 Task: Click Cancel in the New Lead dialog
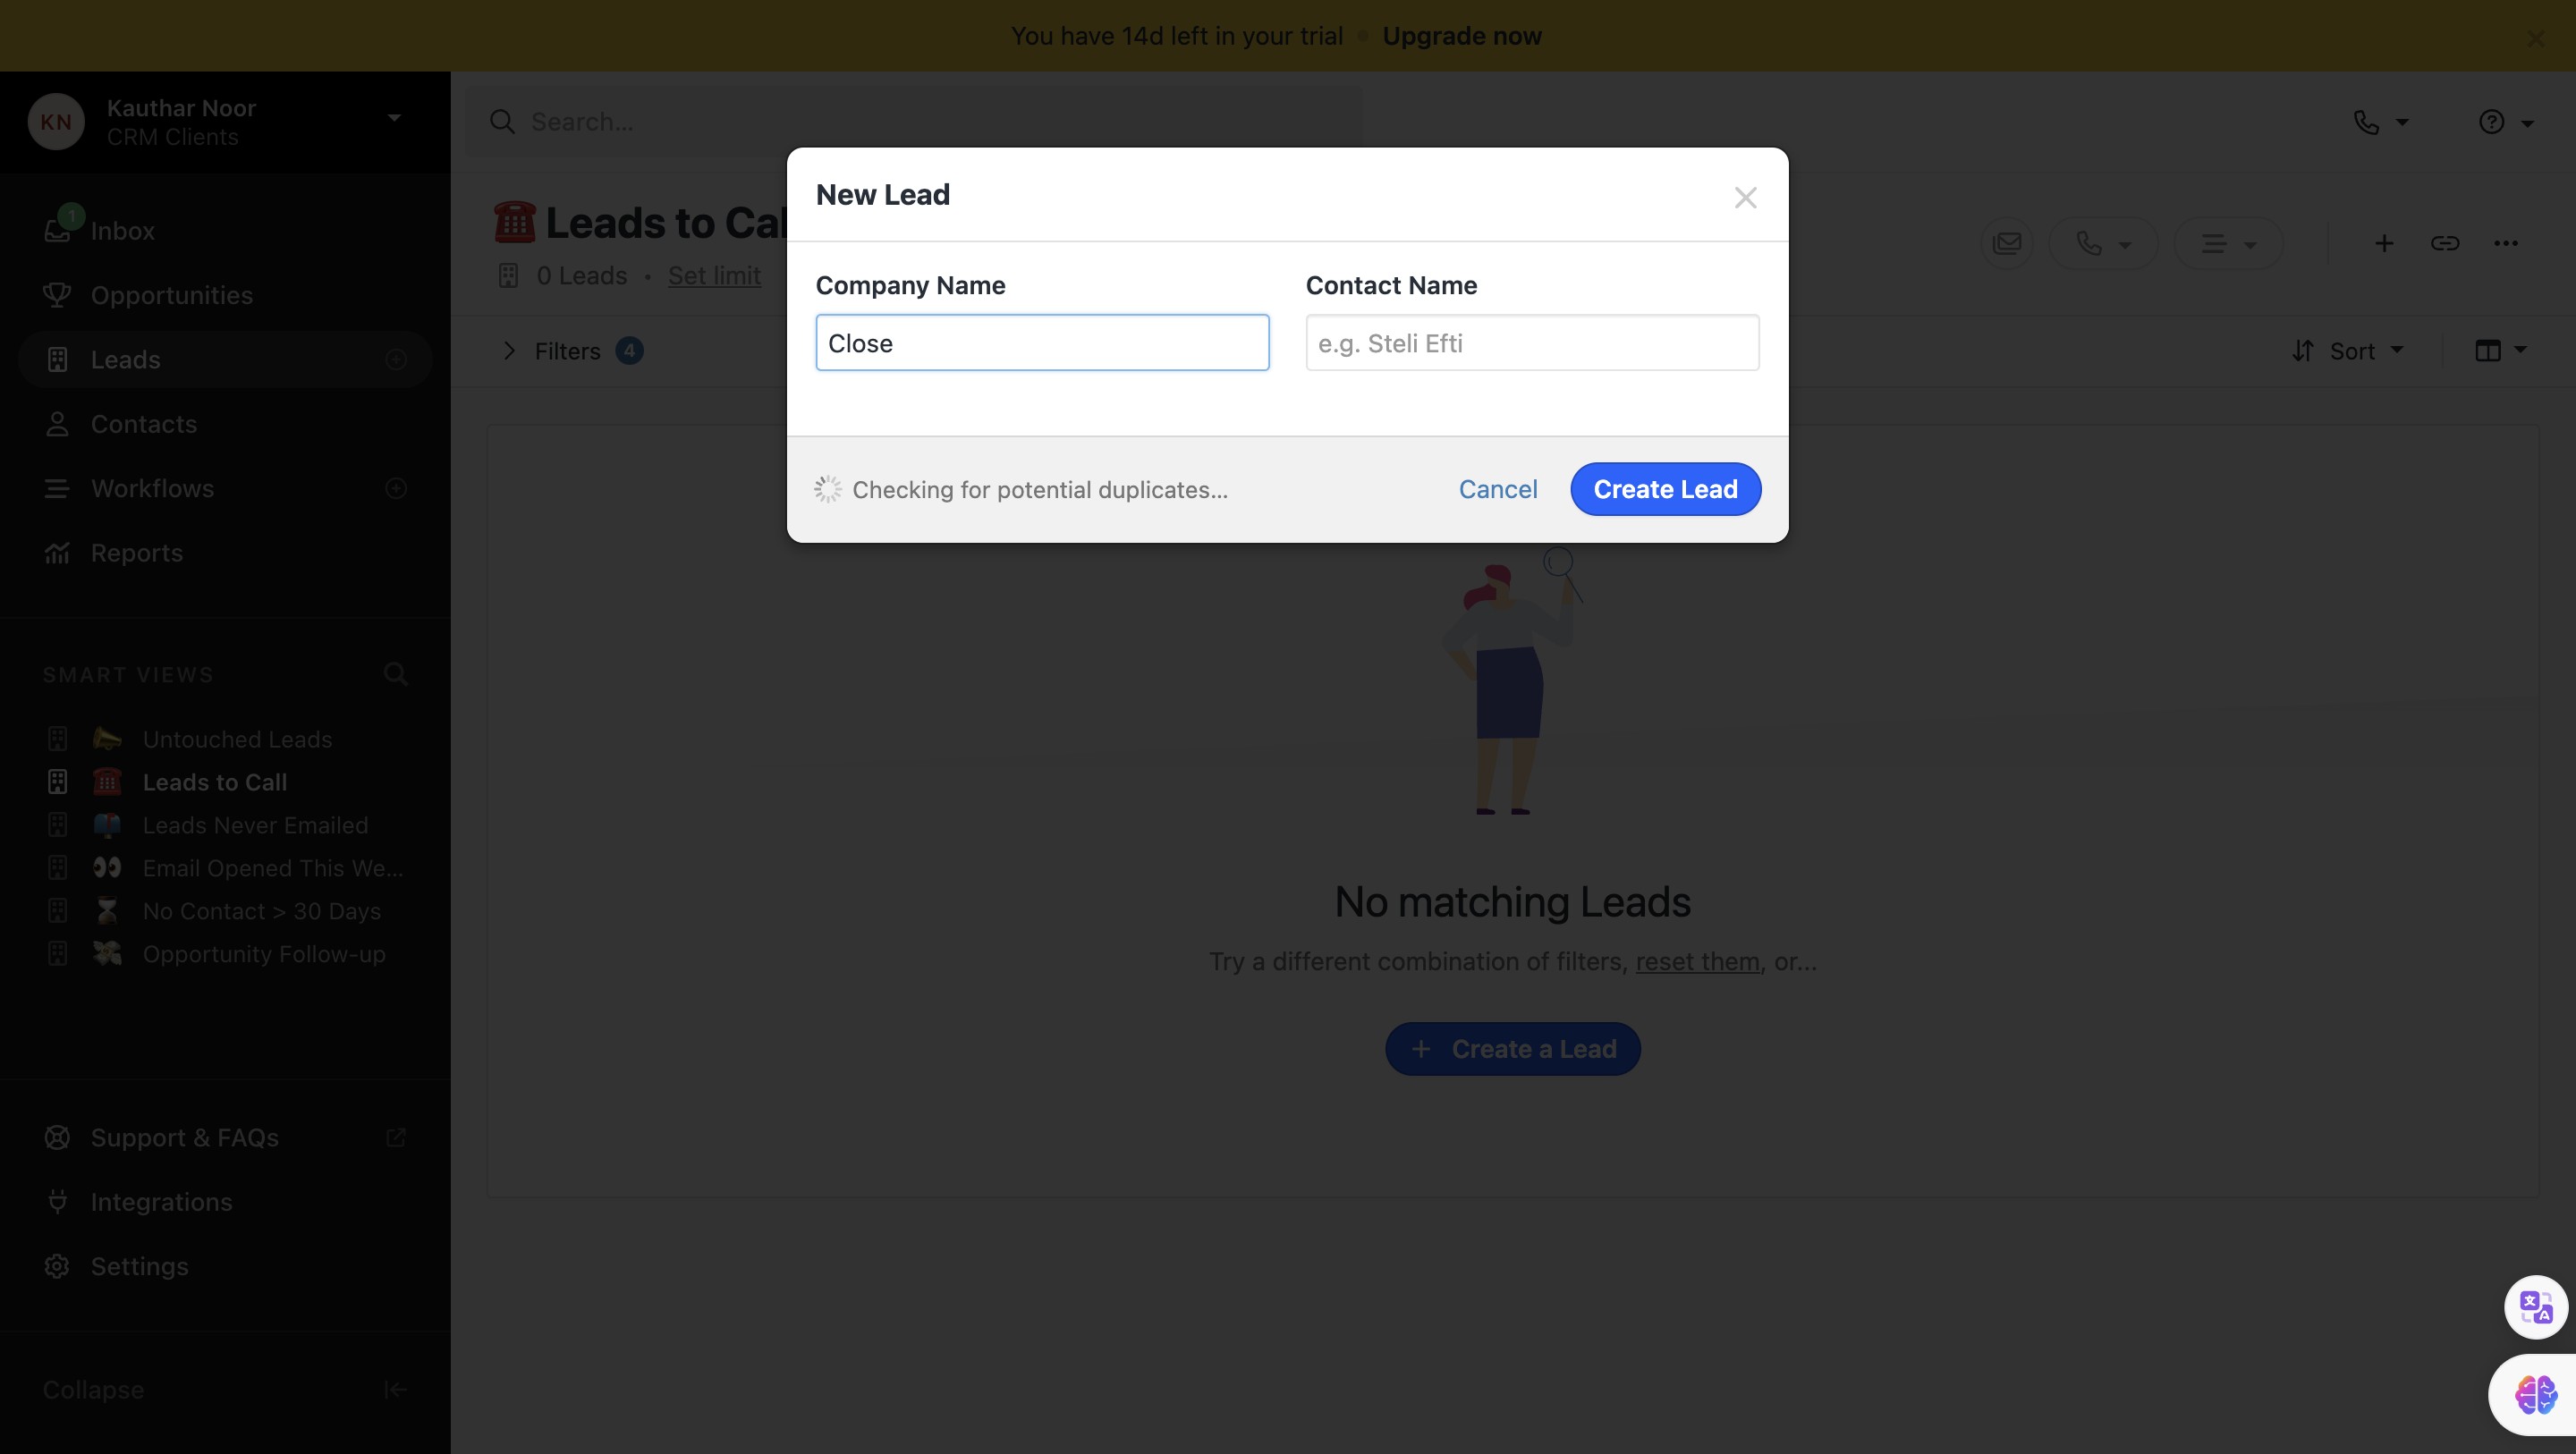coord(1497,489)
